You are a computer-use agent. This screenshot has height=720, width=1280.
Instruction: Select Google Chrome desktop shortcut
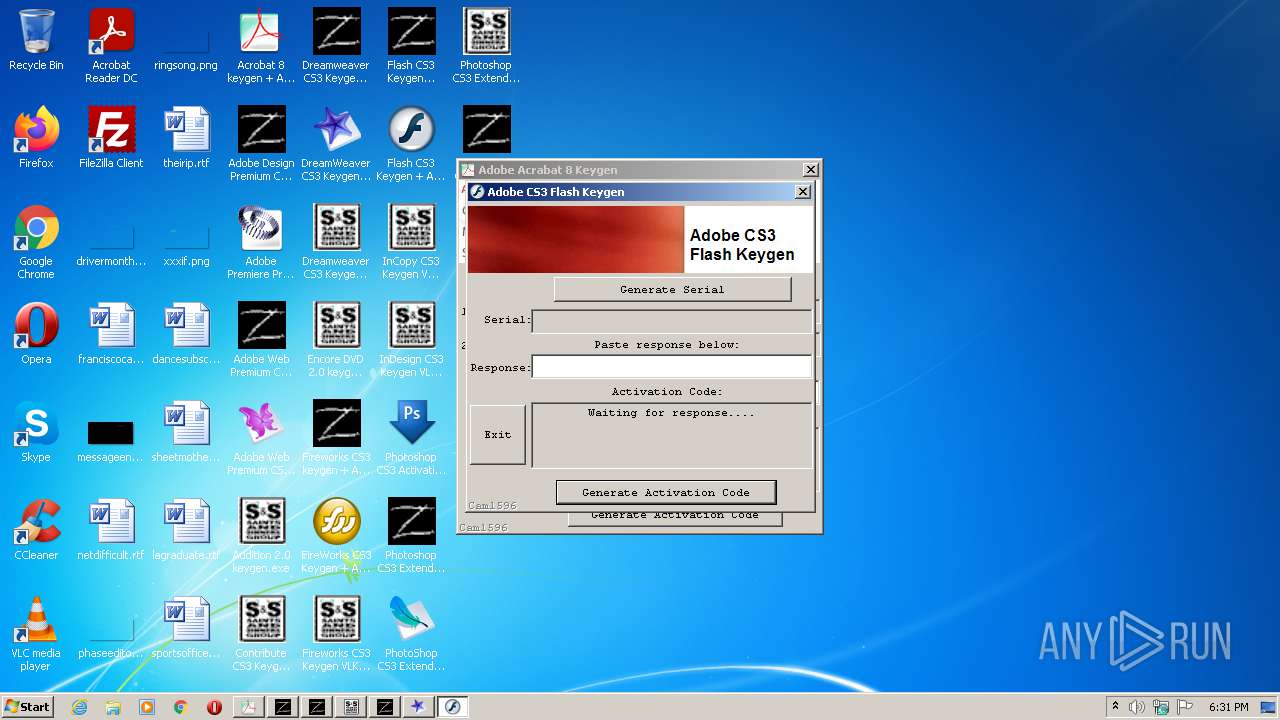[x=36, y=242]
